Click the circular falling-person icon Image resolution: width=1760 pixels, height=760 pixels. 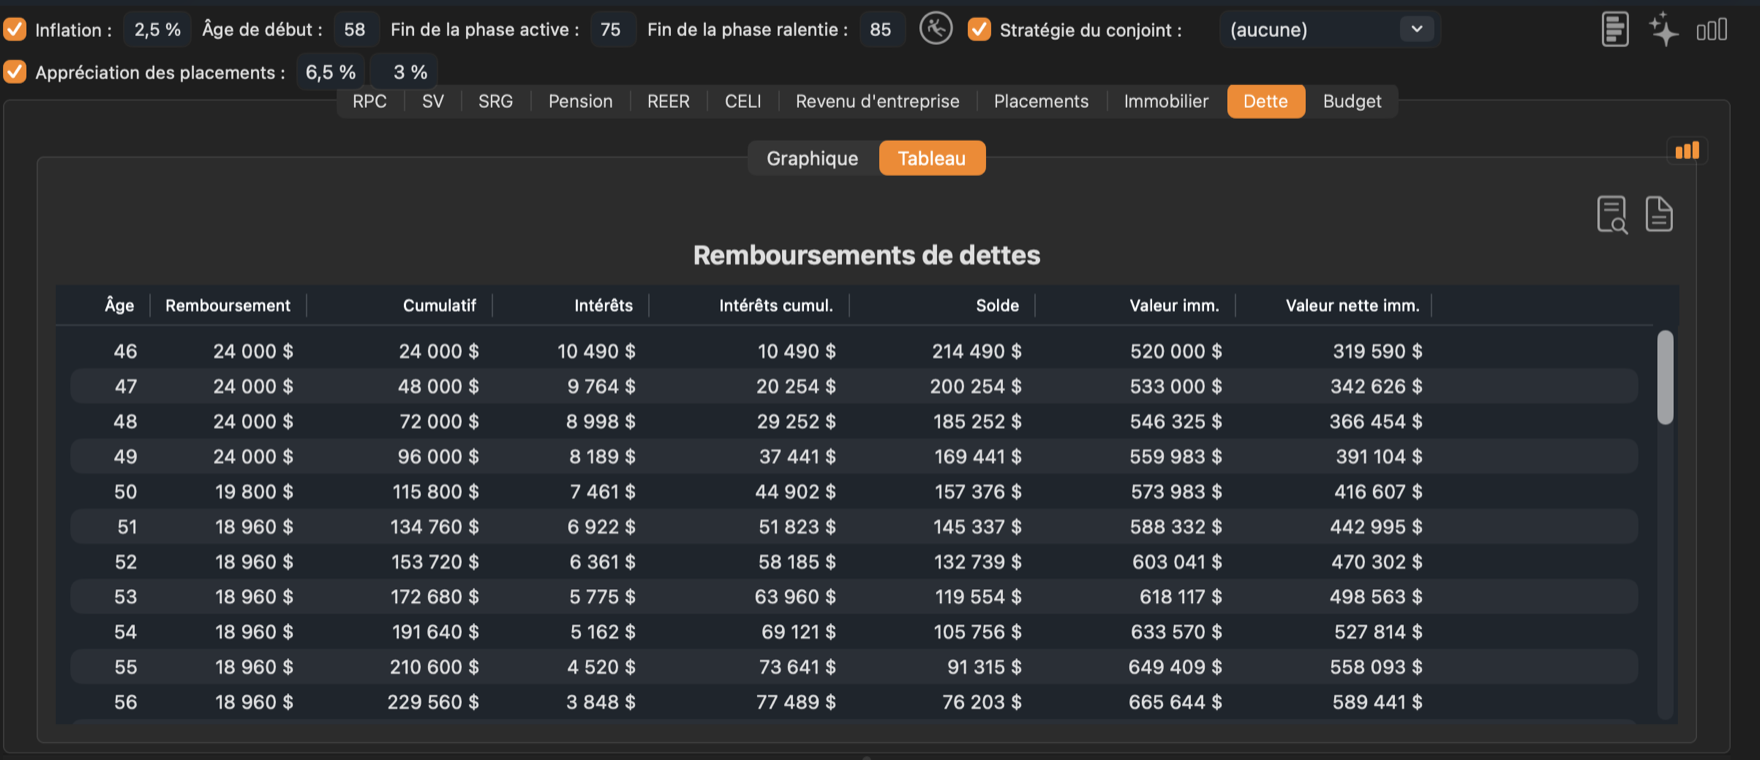(x=936, y=29)
